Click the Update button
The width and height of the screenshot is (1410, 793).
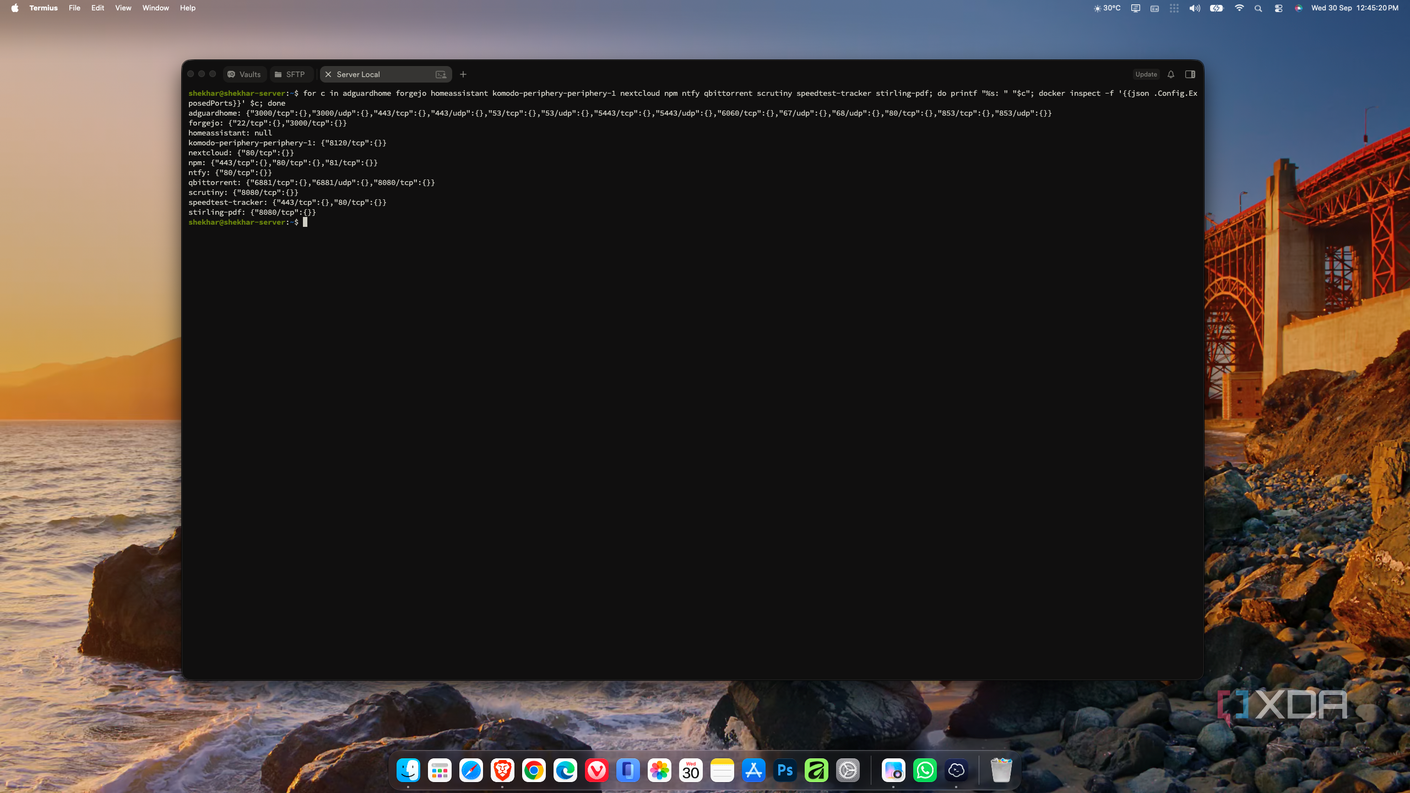(x=1146, y=74)
